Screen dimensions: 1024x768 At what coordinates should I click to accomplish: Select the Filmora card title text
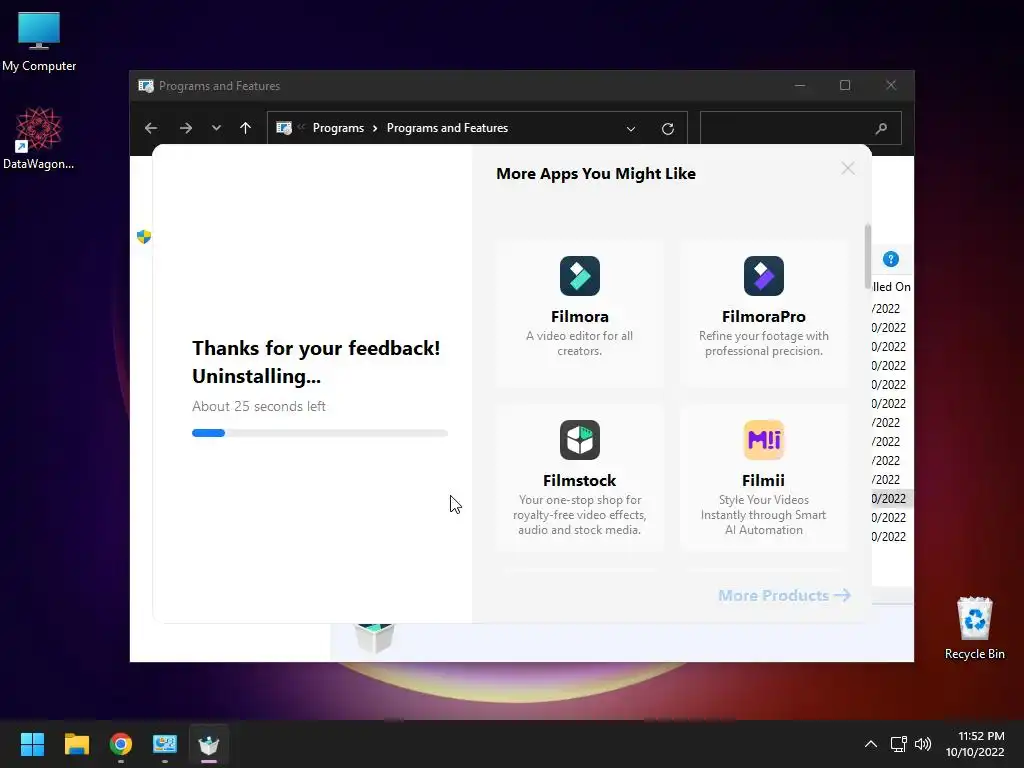click(x=579, y=317)
